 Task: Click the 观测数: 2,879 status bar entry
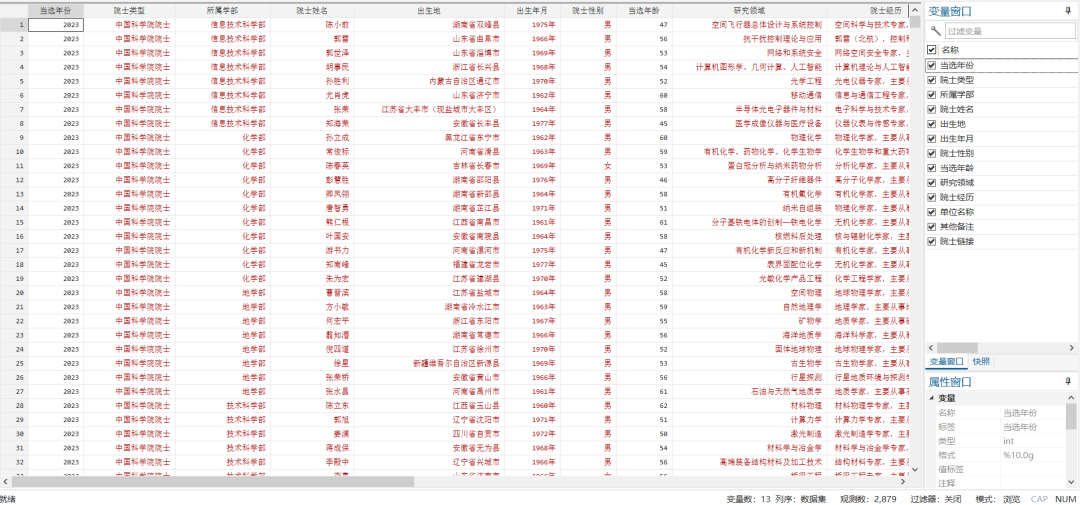click(868, 498)
